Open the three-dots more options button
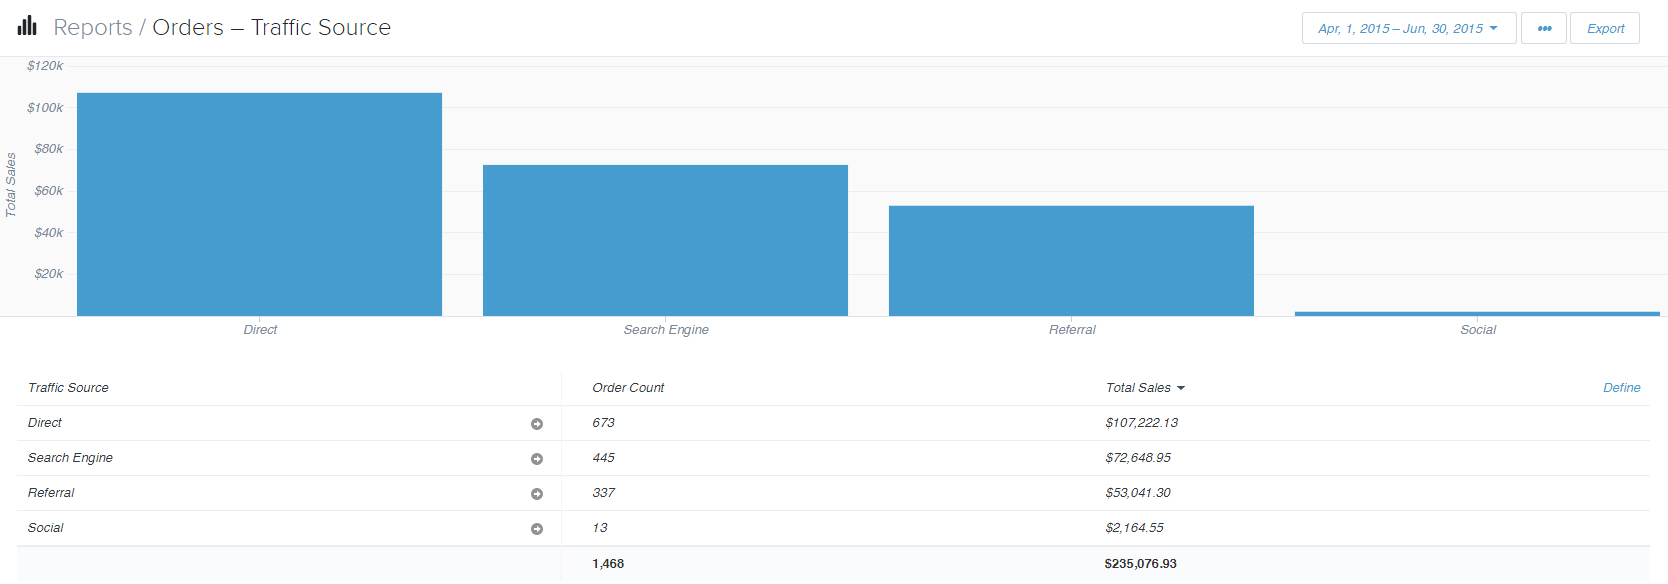1668x584 pixels. [x=1544, y=28]
